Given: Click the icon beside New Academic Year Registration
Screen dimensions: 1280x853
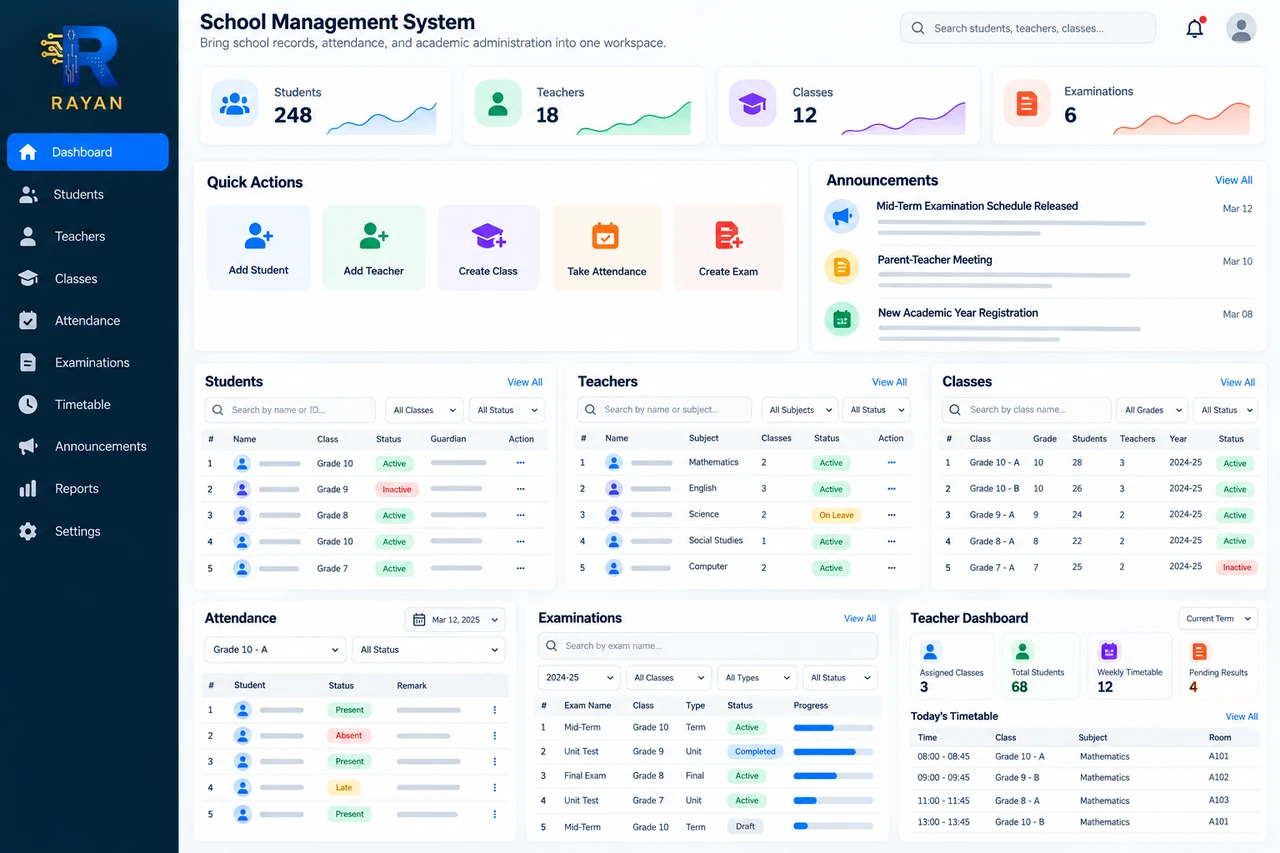Looking at the screenshot, I should pos(842,319).
